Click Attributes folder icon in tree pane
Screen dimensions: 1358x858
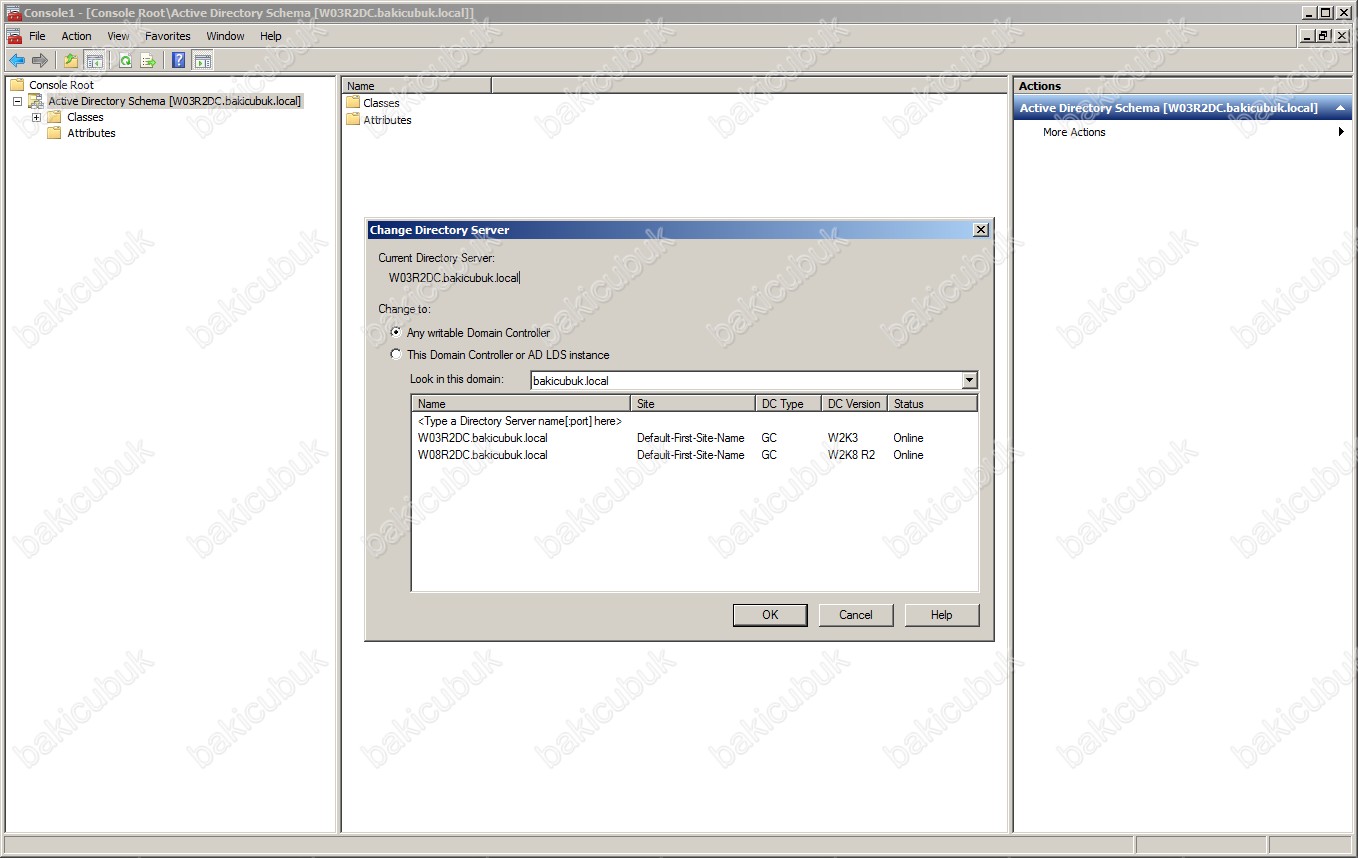54,133
